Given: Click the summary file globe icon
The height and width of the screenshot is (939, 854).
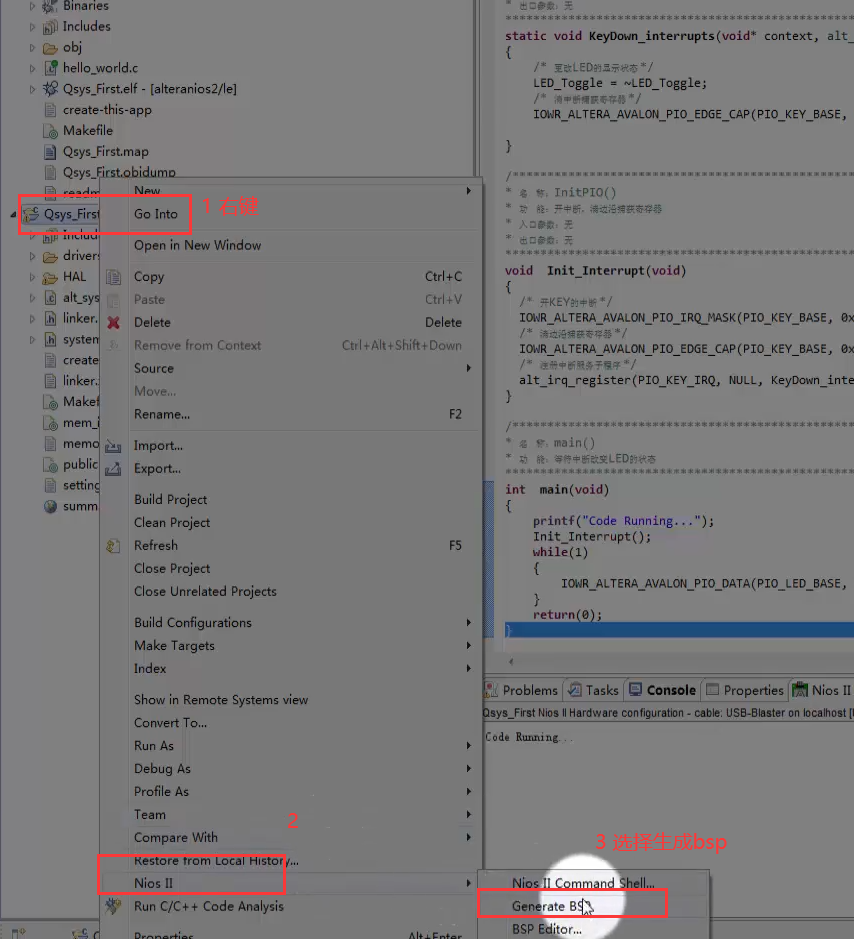Looking at the screenshot, I should tap(51, 507).
